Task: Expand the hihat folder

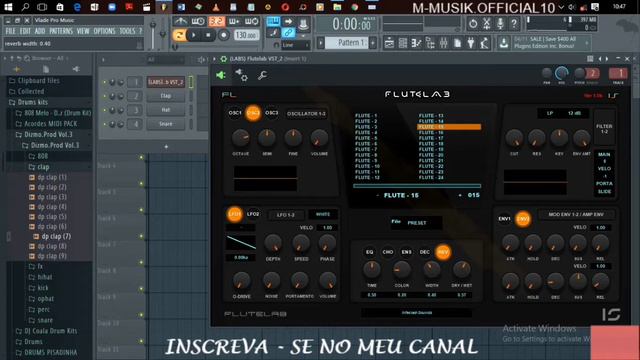Action: pos(40,277)
